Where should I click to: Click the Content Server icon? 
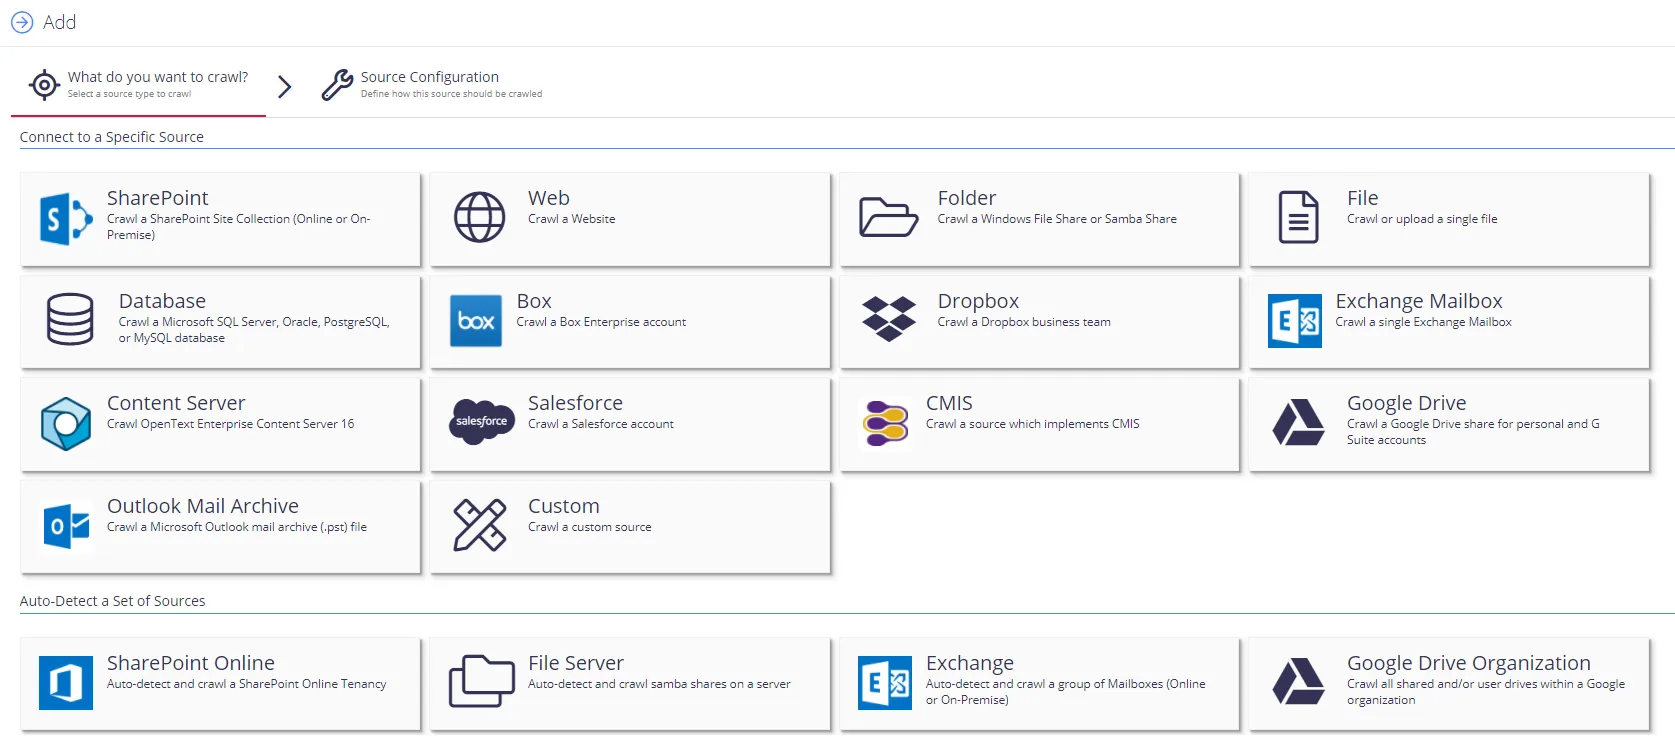[x=66, y=423]
